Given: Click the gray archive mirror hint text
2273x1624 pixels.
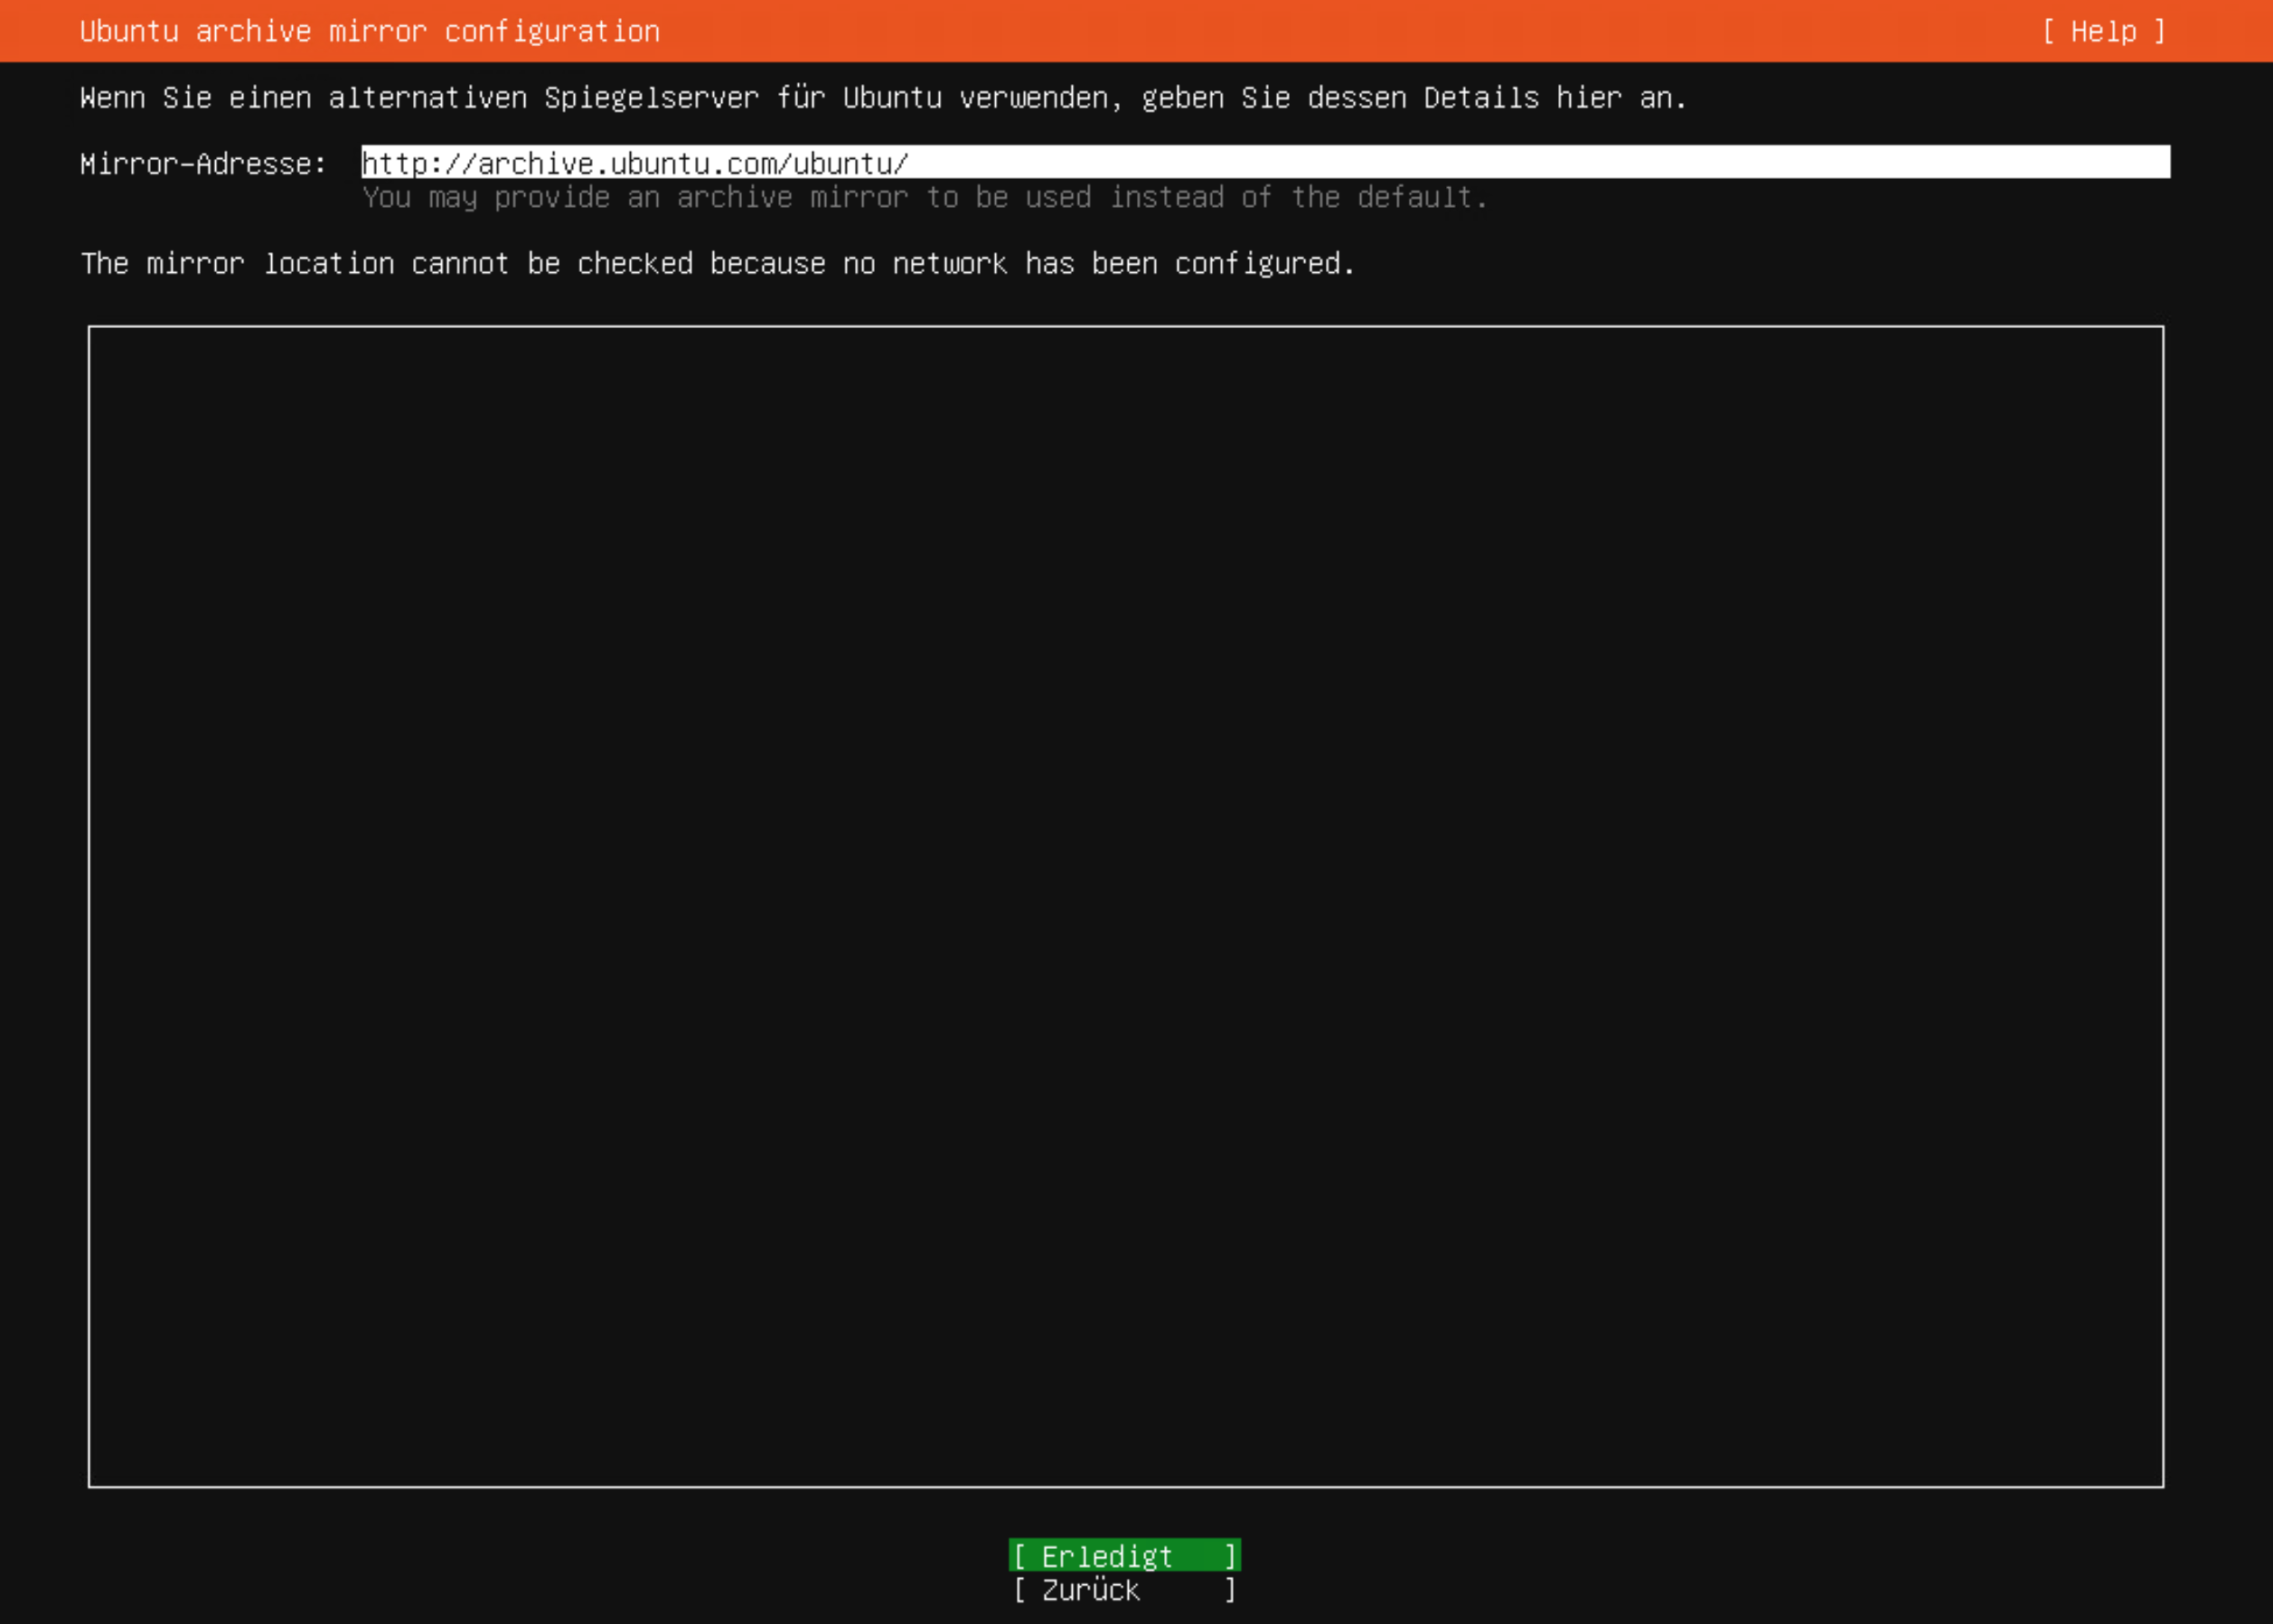Looking at the screenshot, I should pos(924,197).
